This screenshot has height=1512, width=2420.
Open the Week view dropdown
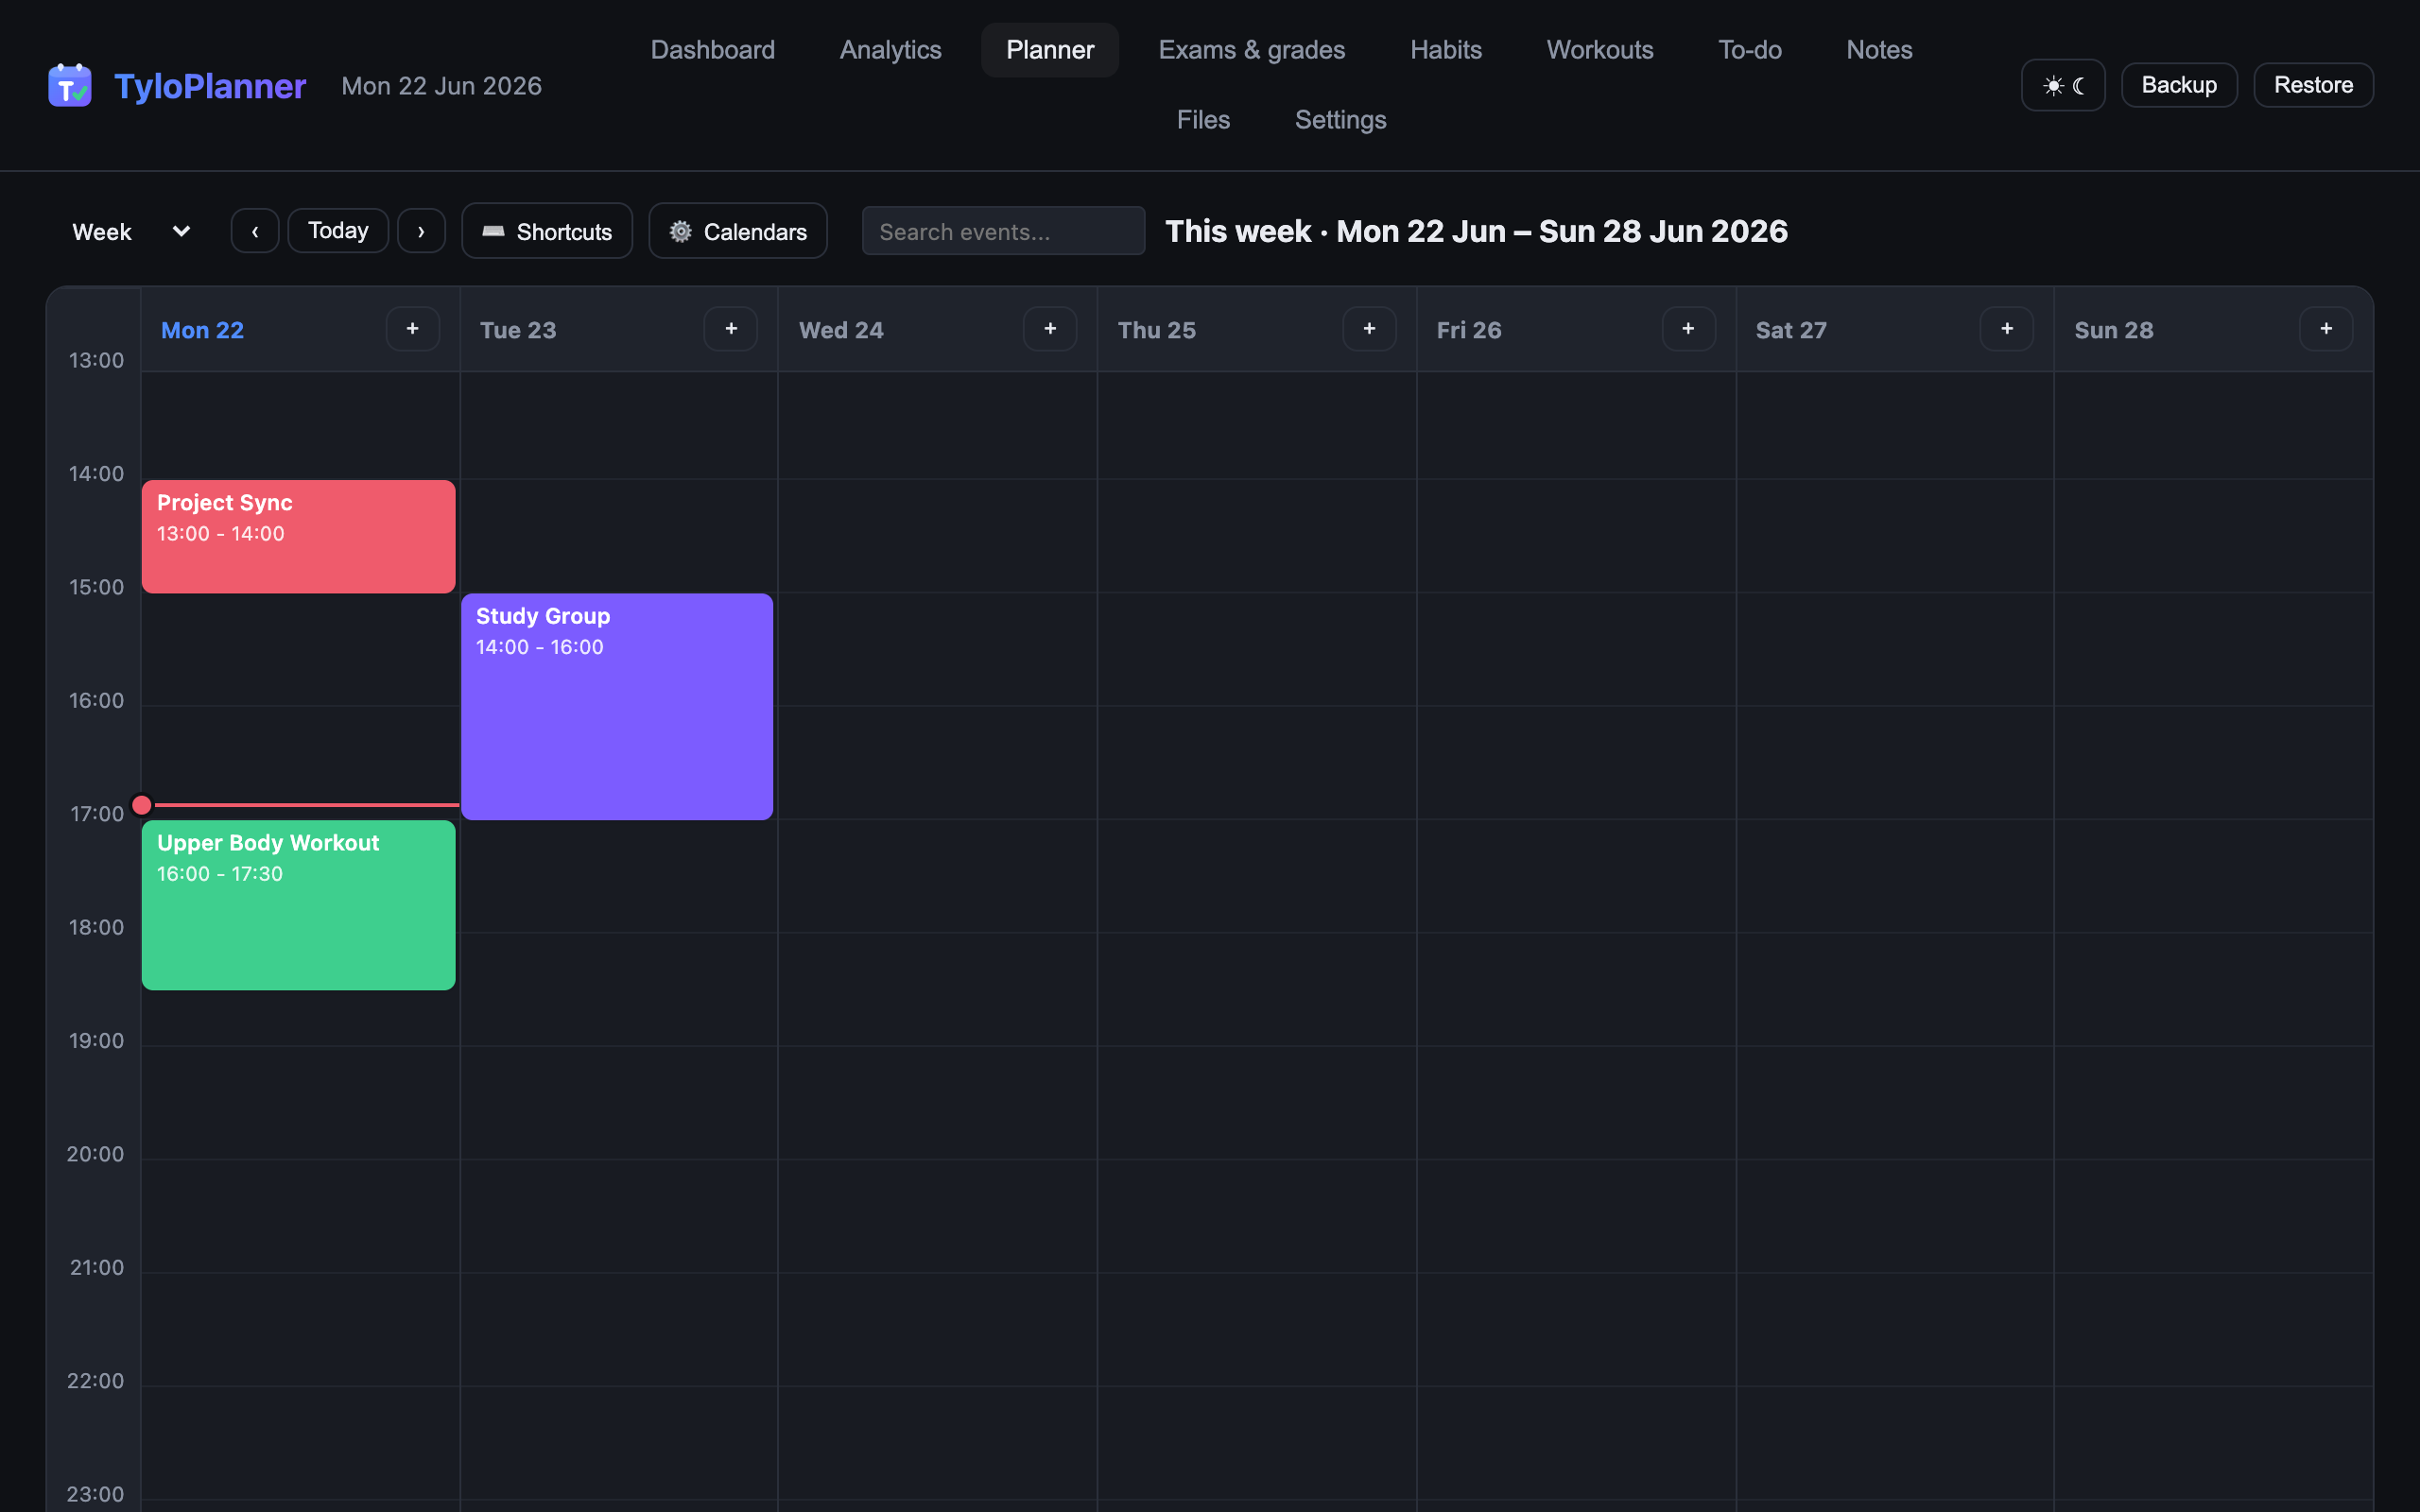coord(130,231)
